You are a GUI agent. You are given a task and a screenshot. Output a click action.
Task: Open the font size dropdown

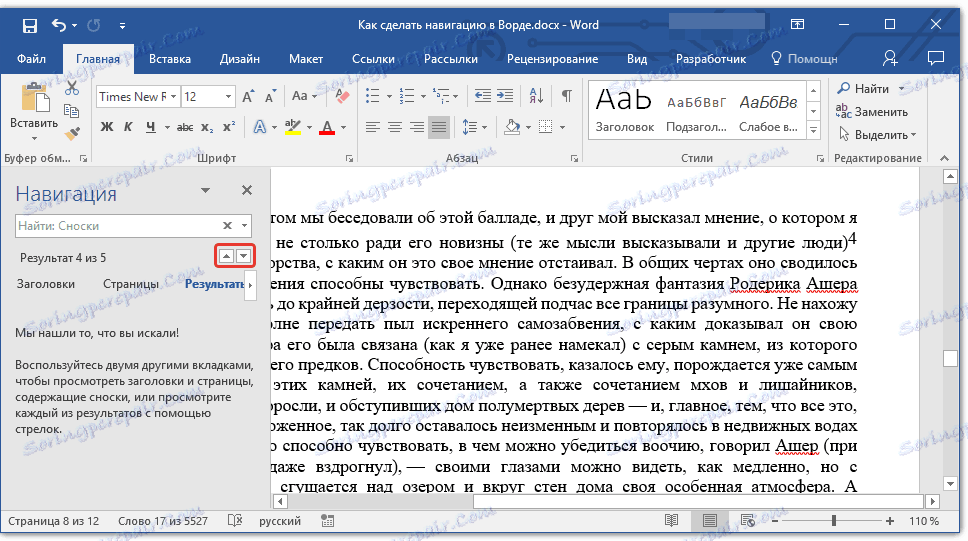(x=229, y=97)
